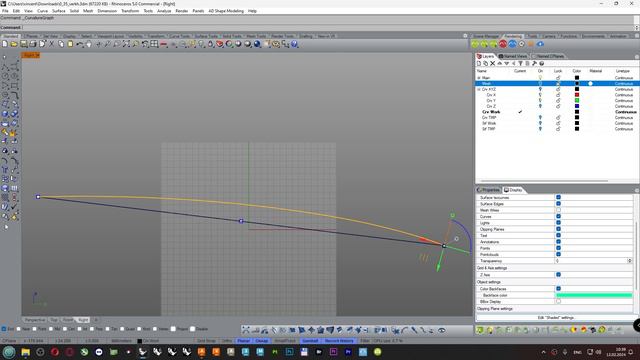The height and width of the screenshot is (360, 640).
Task: Enable the Near osnap checkbox
Action: pos(19,329)
